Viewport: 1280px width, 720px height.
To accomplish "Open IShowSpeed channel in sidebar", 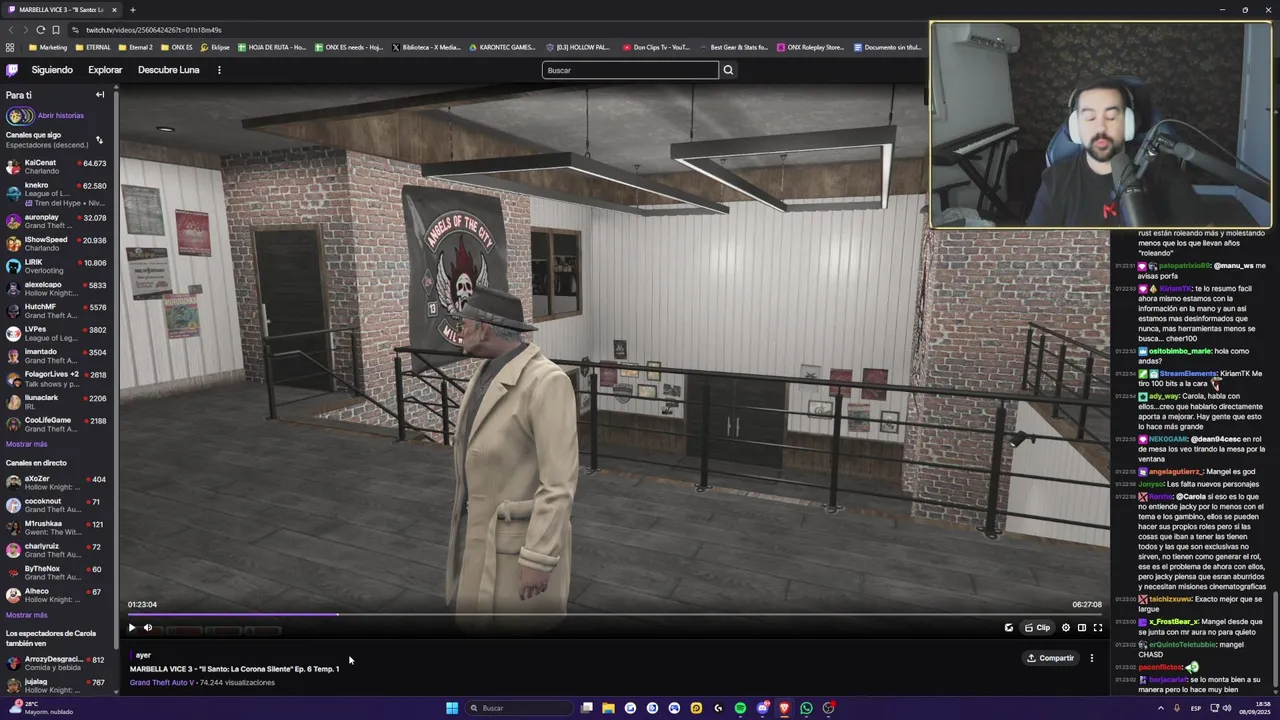I will tap(57, 244).
